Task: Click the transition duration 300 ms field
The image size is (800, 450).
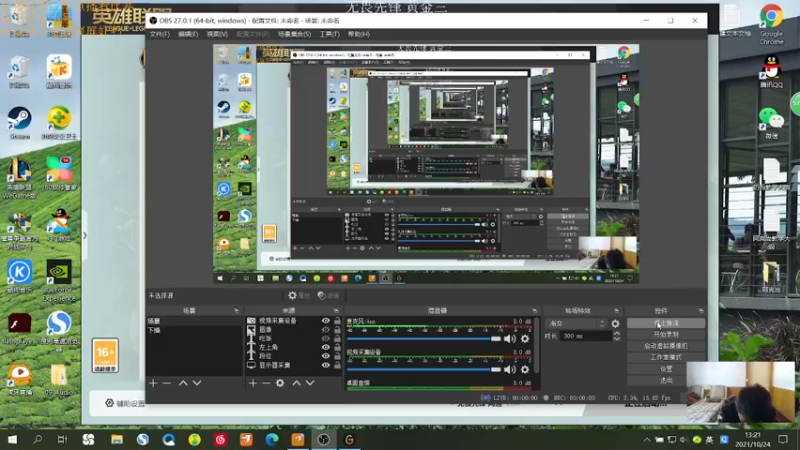Action: (586, 336)
